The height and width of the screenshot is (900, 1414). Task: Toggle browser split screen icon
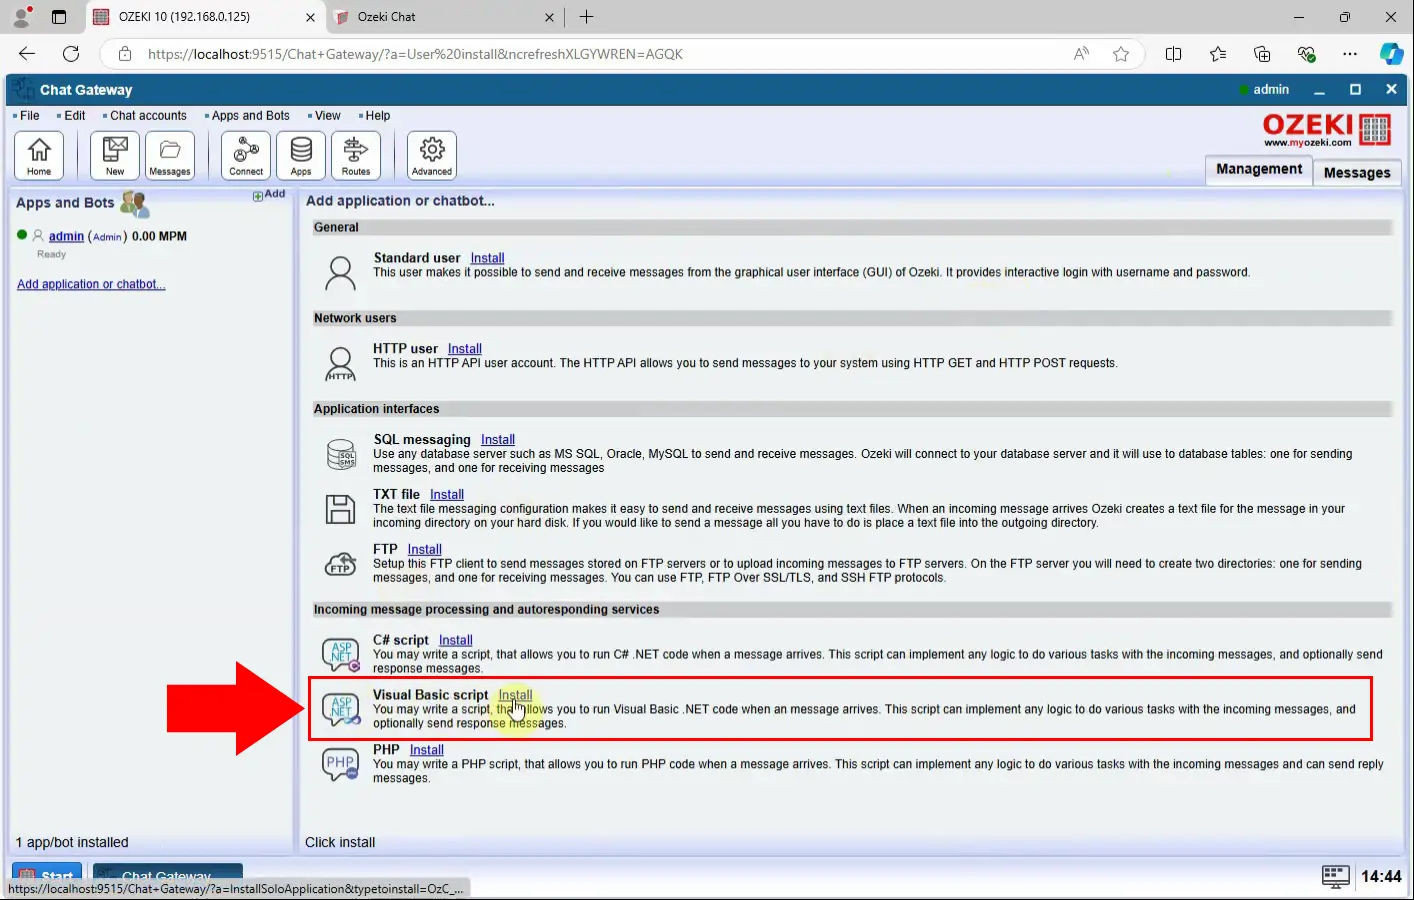pos(1174,54)
